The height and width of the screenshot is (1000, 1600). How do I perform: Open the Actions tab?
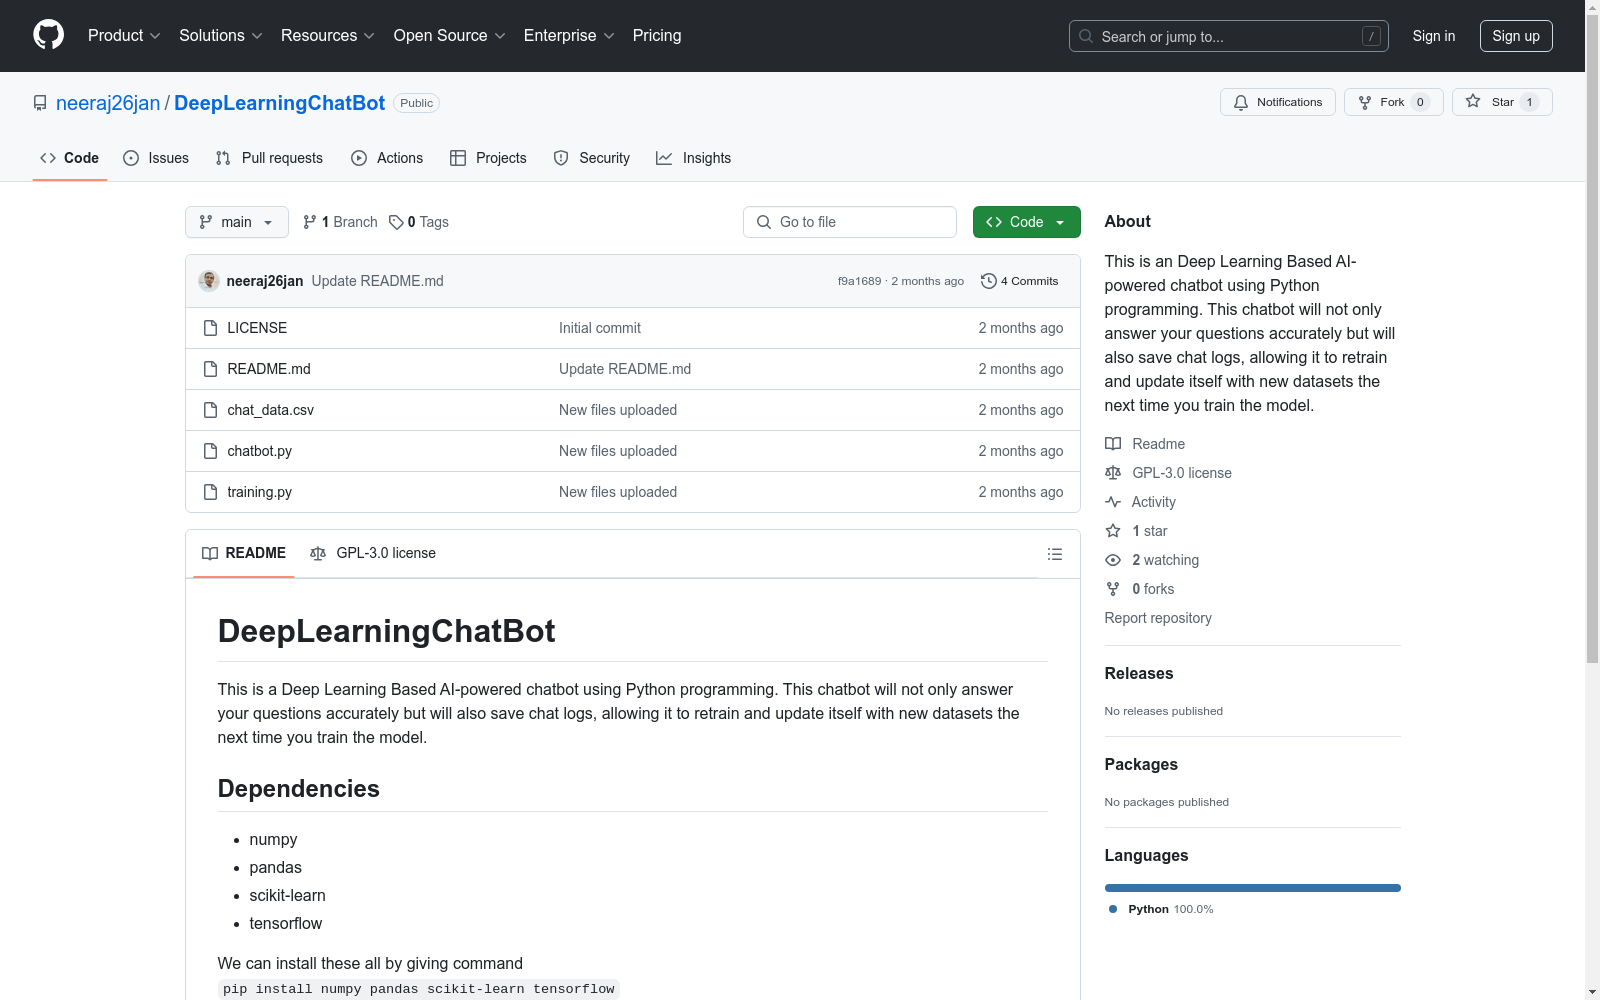[387, 158]
